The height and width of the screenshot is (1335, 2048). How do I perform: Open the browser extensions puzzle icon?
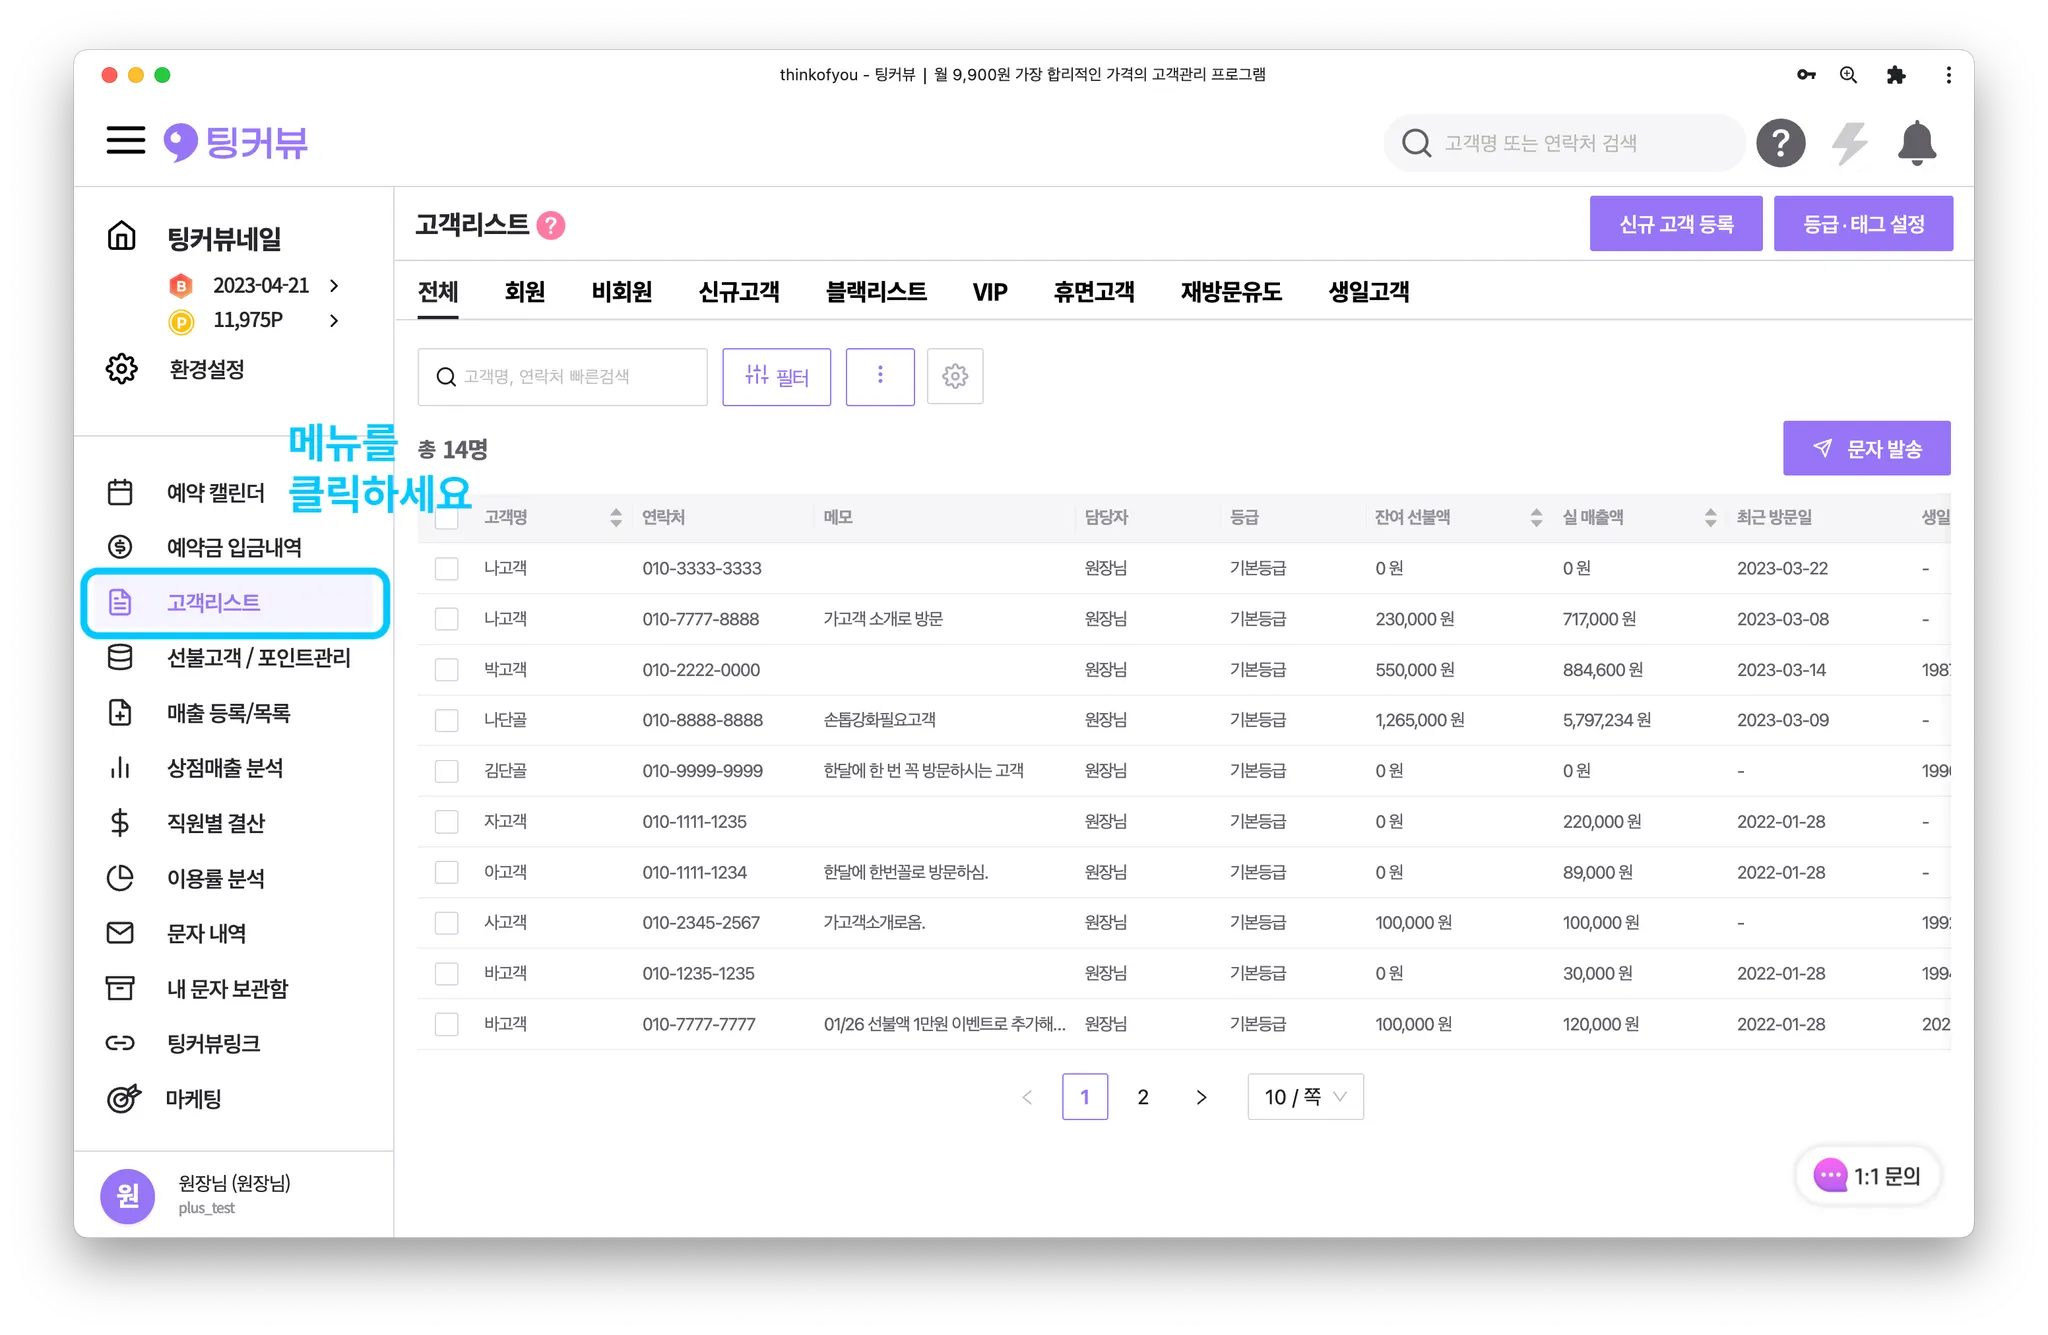(x=1895, y=75)
